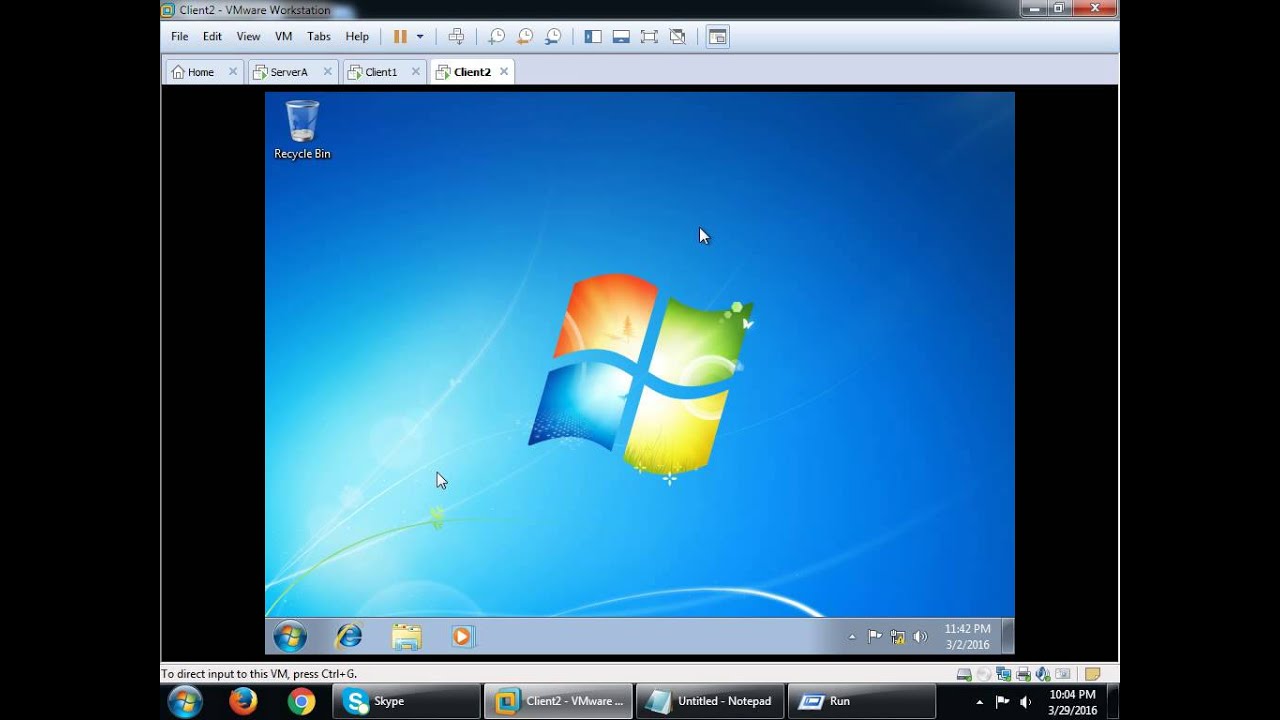Open the power options dropdown arrow
The height and width of the screenshot is (720, 1280).
pos(420,37)
